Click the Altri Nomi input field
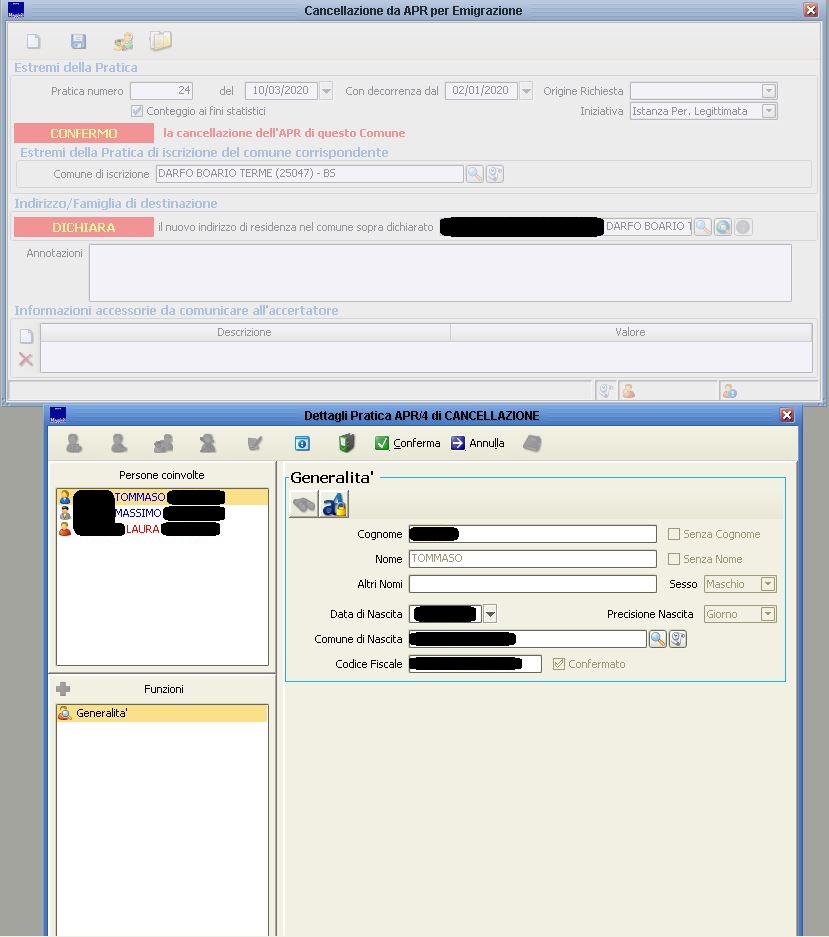829x937 pixels. [533, 584]
